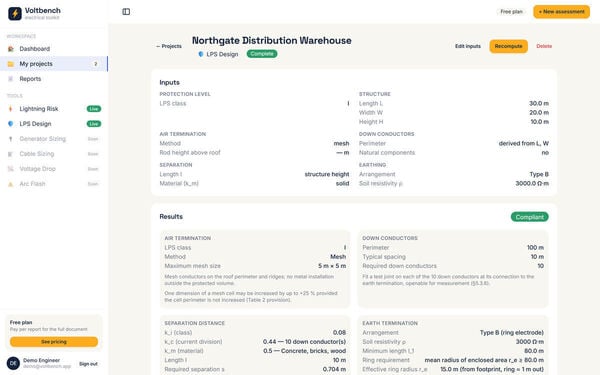Click the Voltbench lightning bolt logo
The height and width of the screenshot is (375, 600).
pyautogui.click(x=15, y=13)
